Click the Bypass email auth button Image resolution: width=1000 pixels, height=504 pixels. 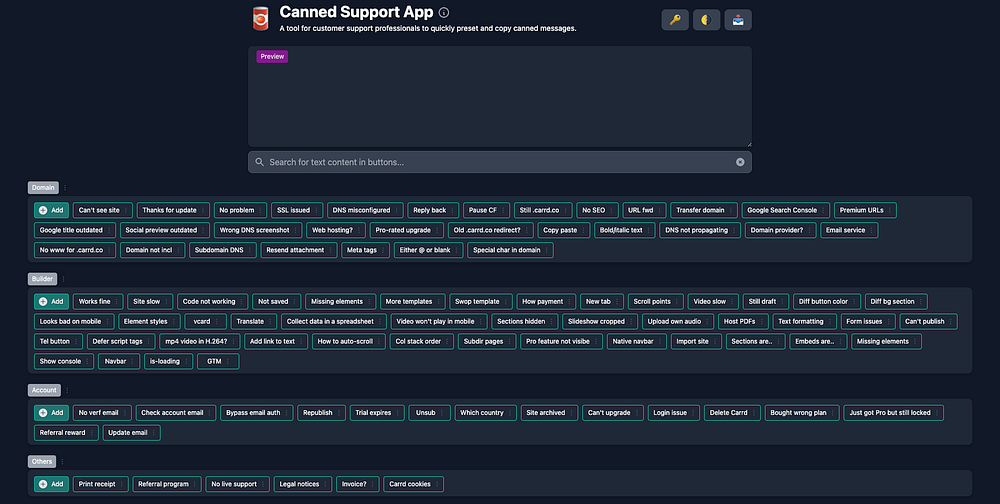click(257, 413)
